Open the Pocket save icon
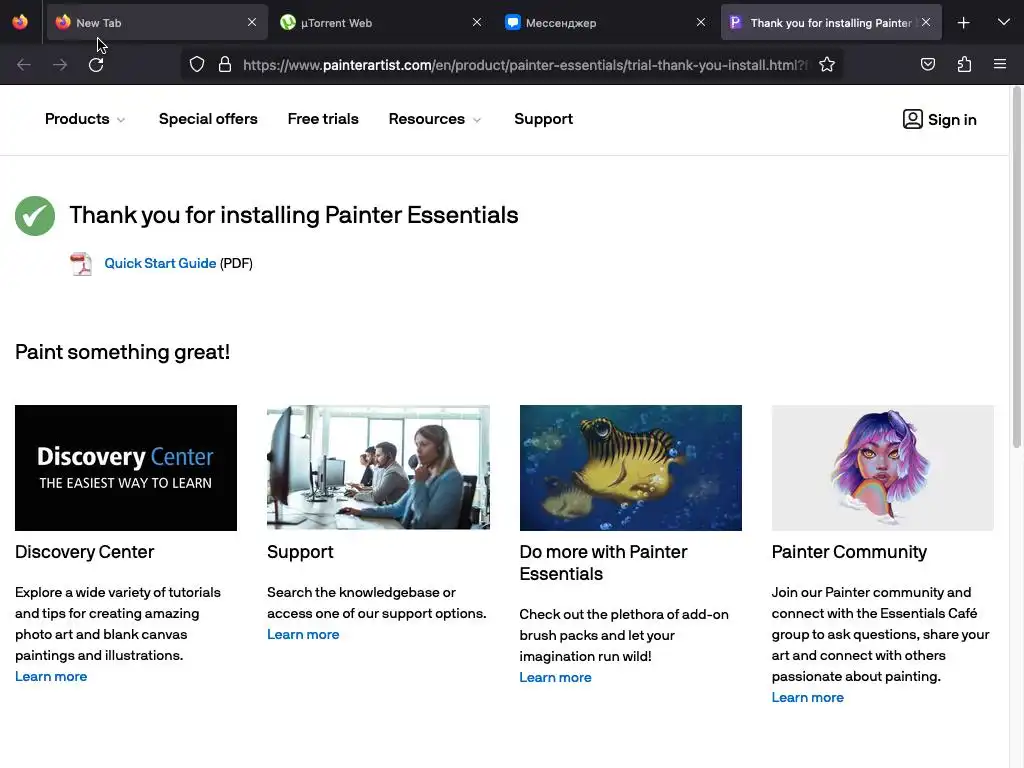The width and height of the screenshot is (1024, 768). (928, 65)
